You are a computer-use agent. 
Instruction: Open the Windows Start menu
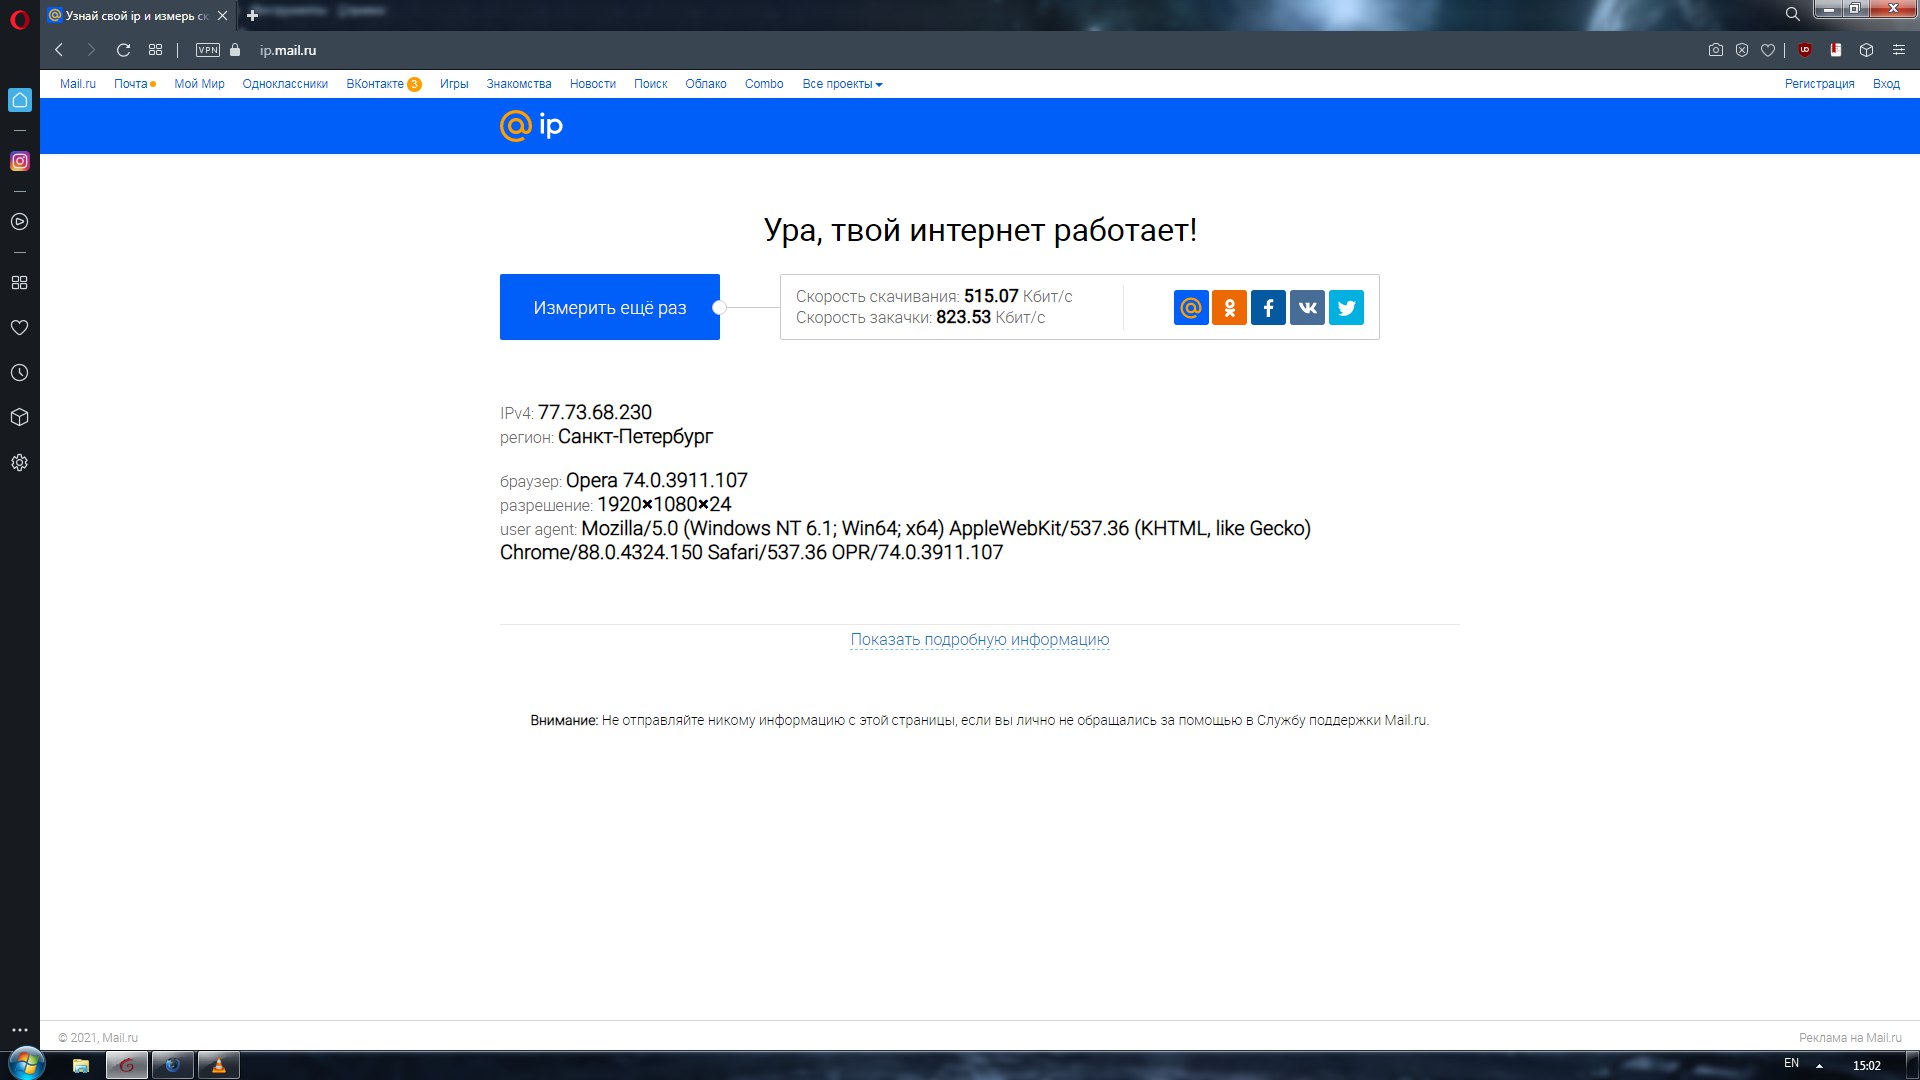coord(27,1064)
